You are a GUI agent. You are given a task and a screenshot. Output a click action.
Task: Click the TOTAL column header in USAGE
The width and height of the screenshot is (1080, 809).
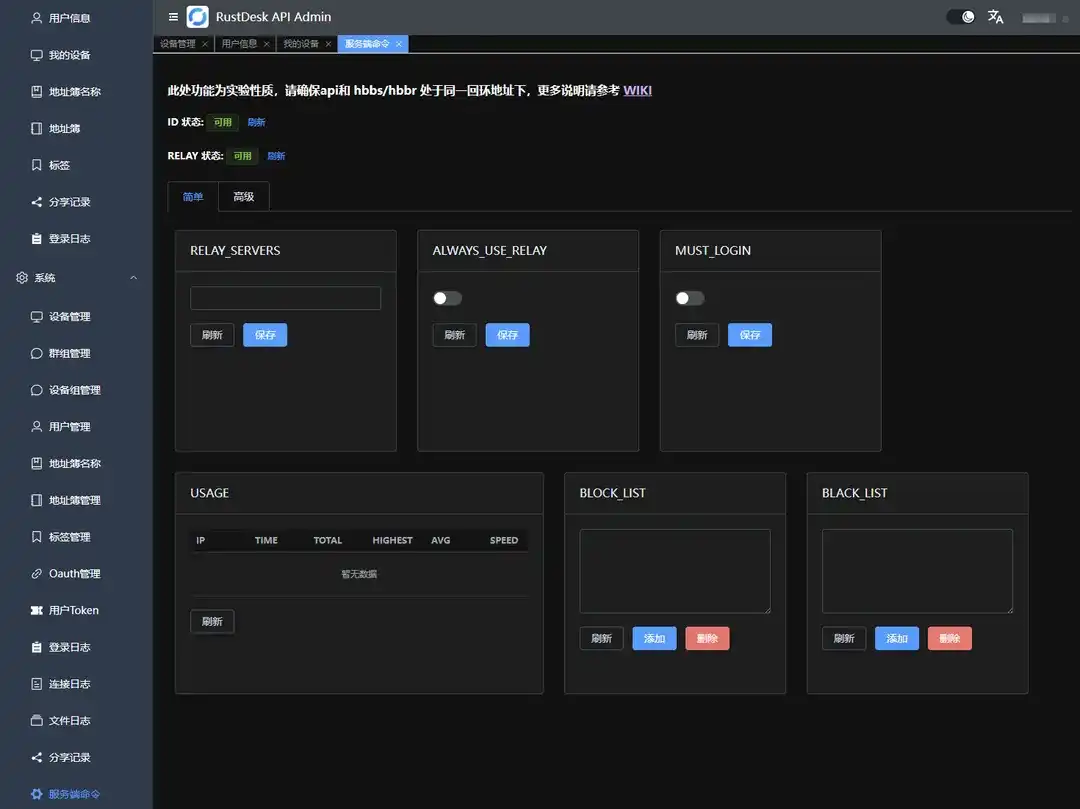(x=328, y=540)
